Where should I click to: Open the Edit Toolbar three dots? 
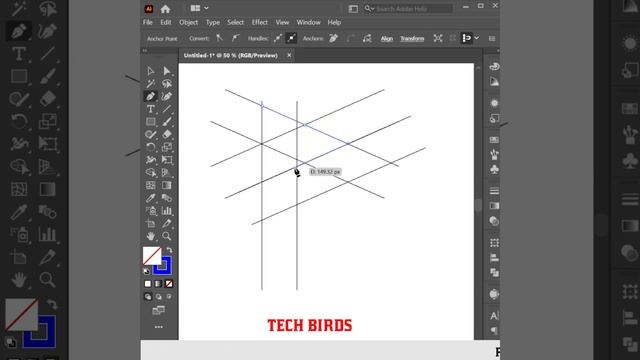159,327
